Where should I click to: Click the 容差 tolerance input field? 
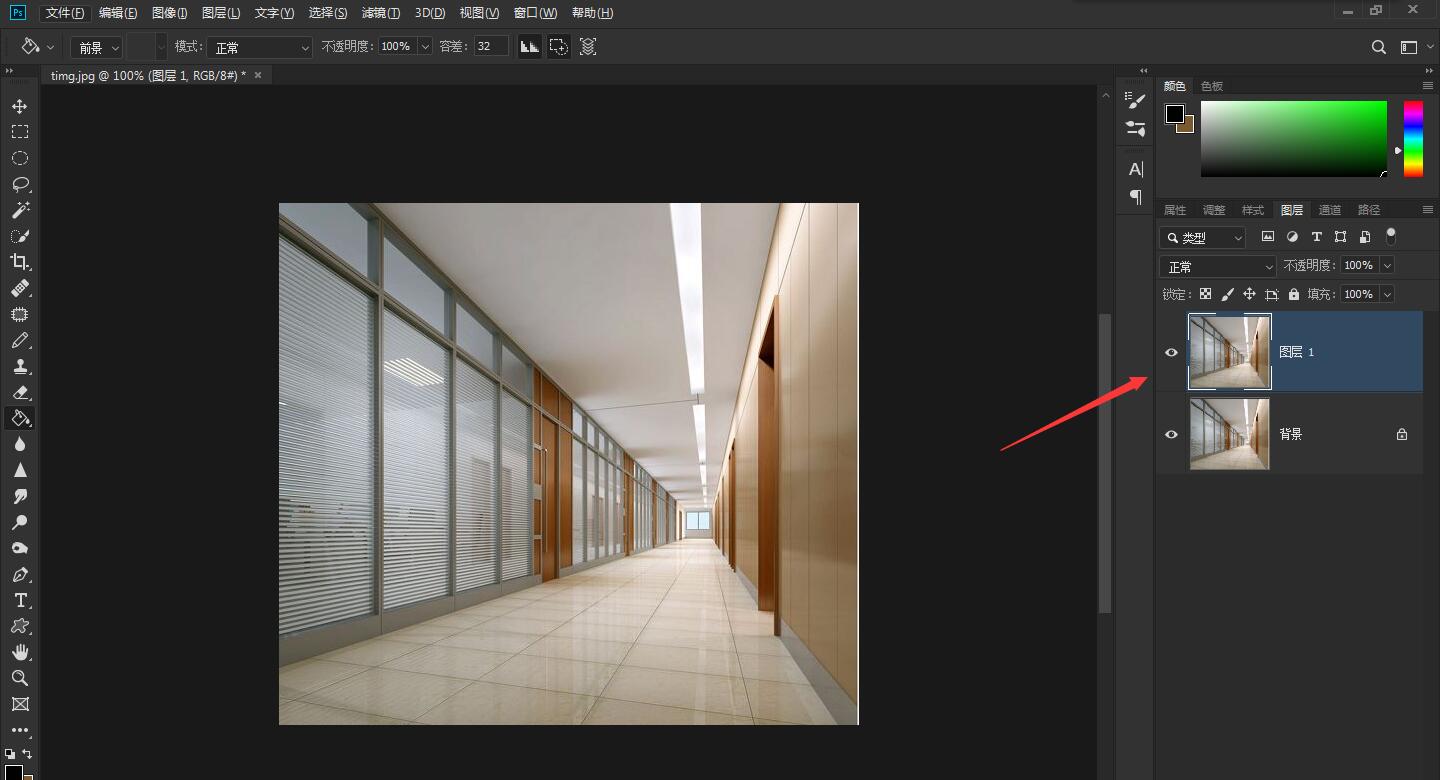coord(491,47)
